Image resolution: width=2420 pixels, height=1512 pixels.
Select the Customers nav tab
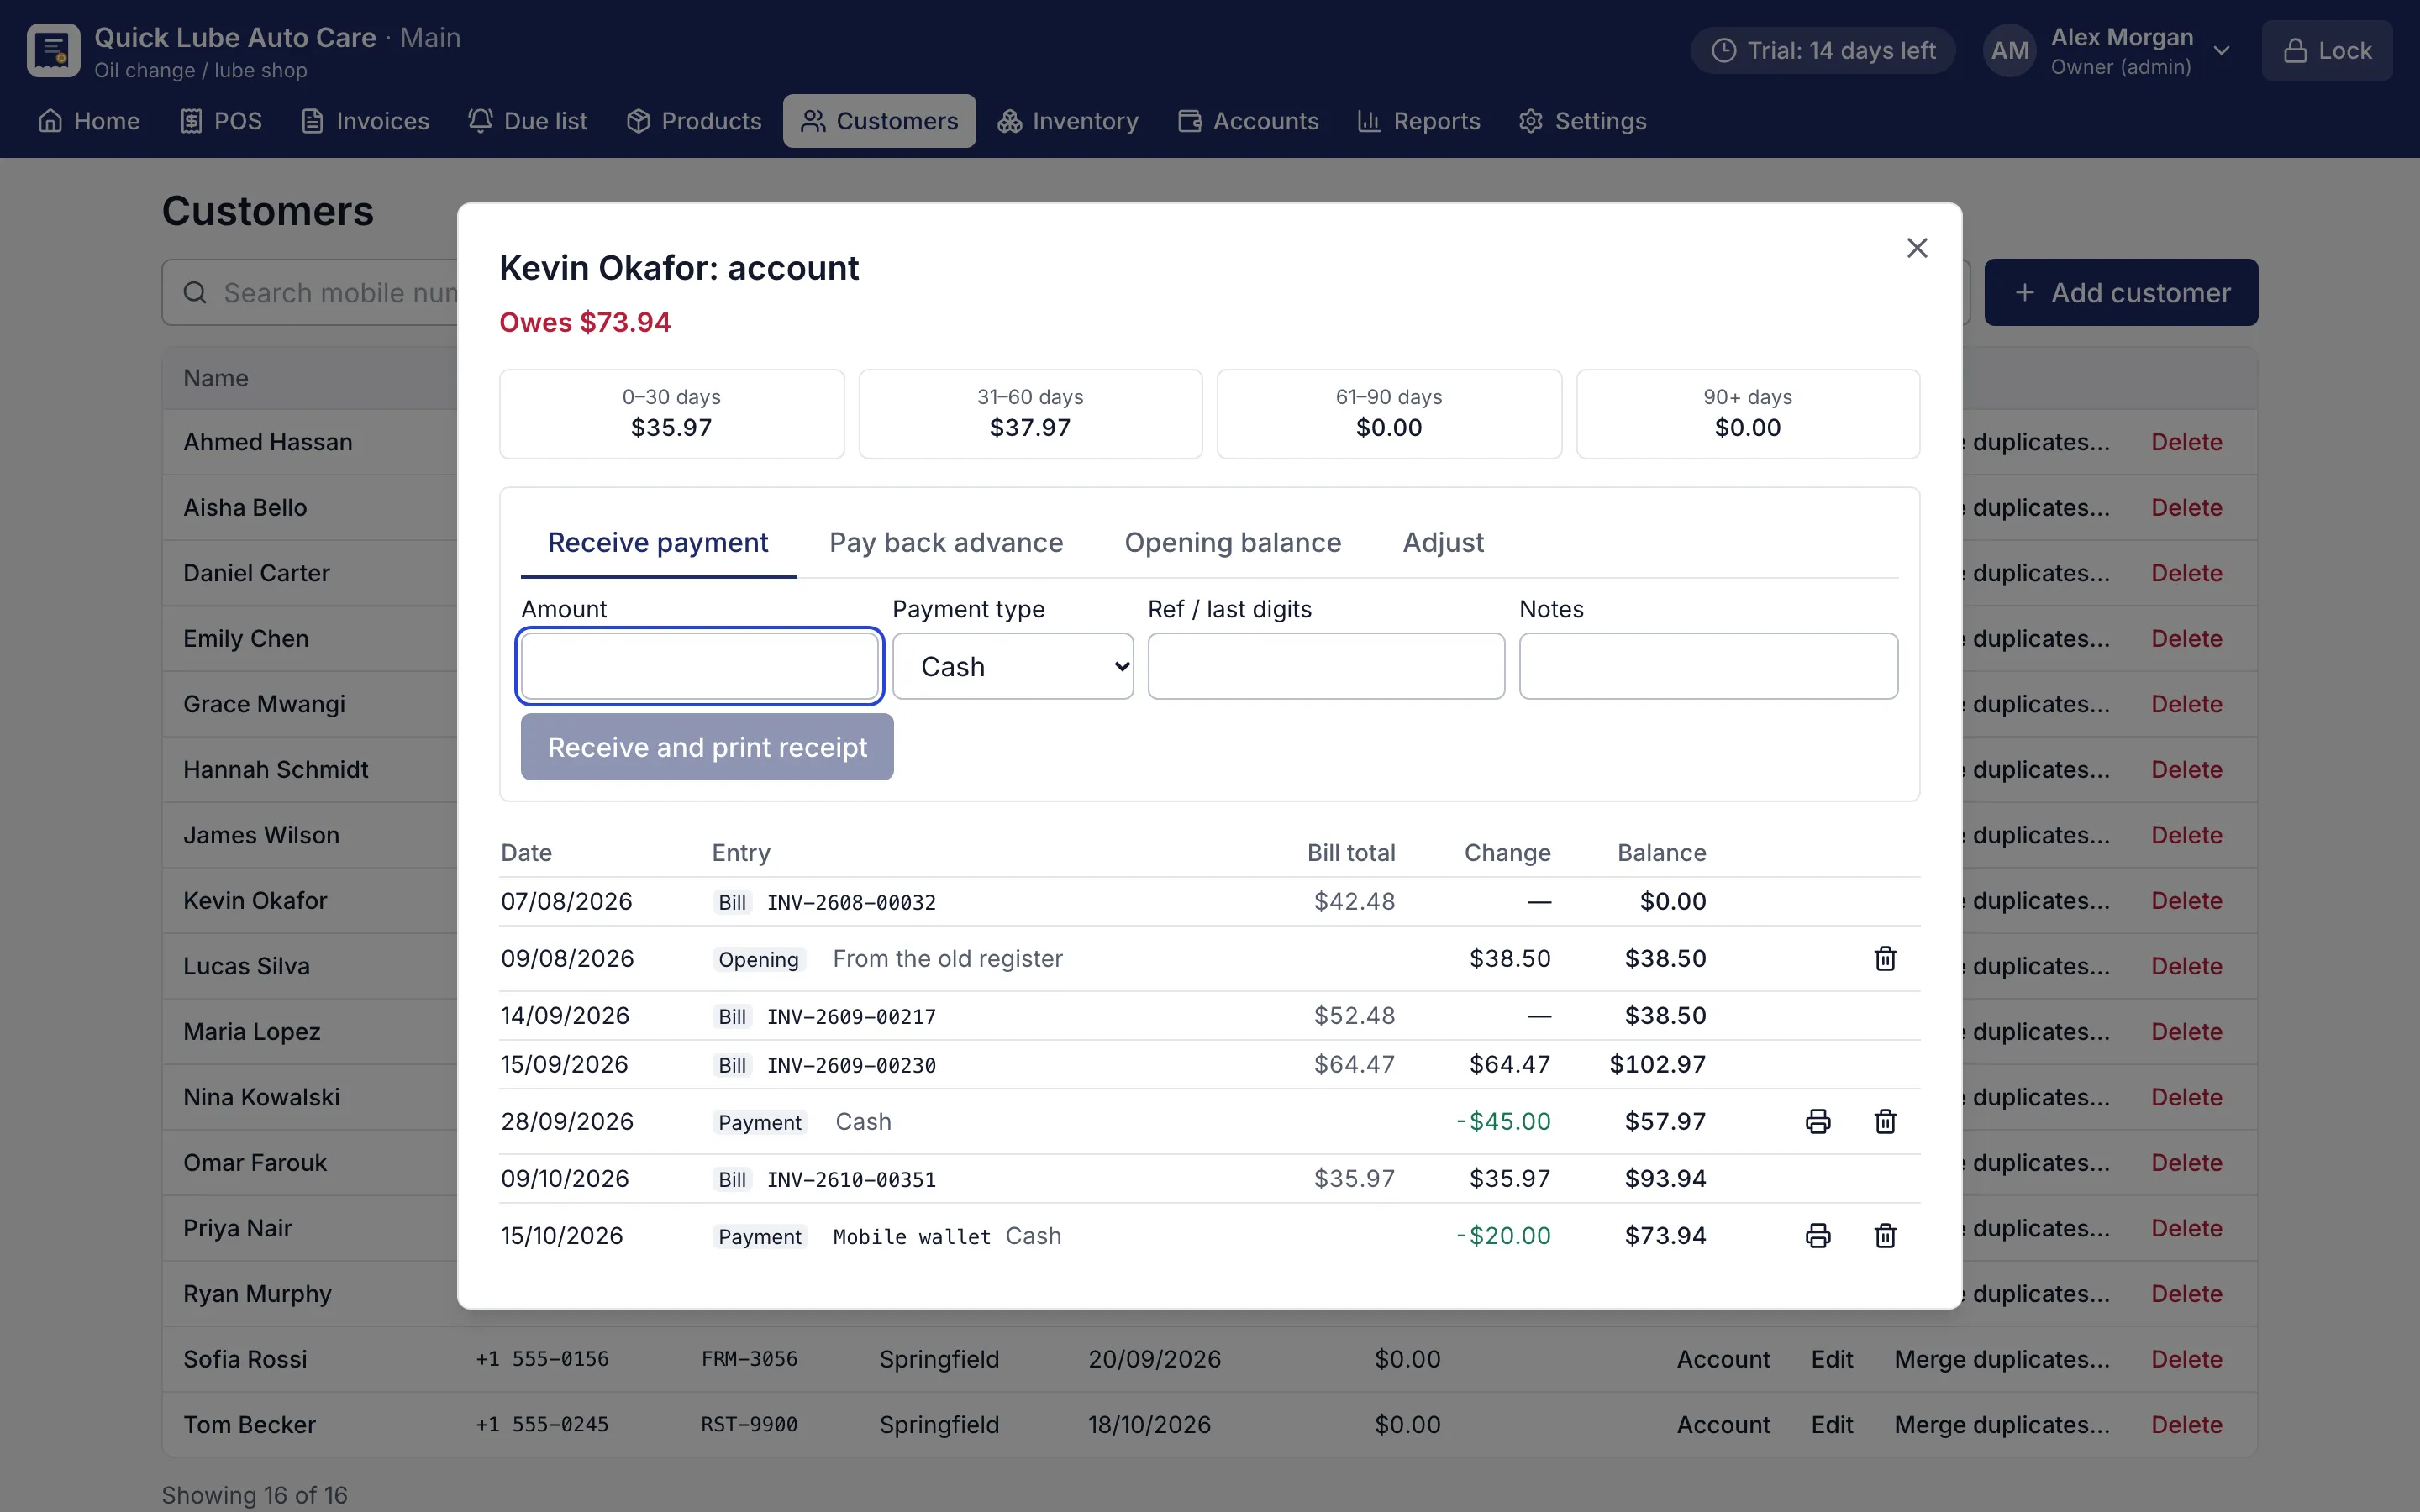pos(879,121)
